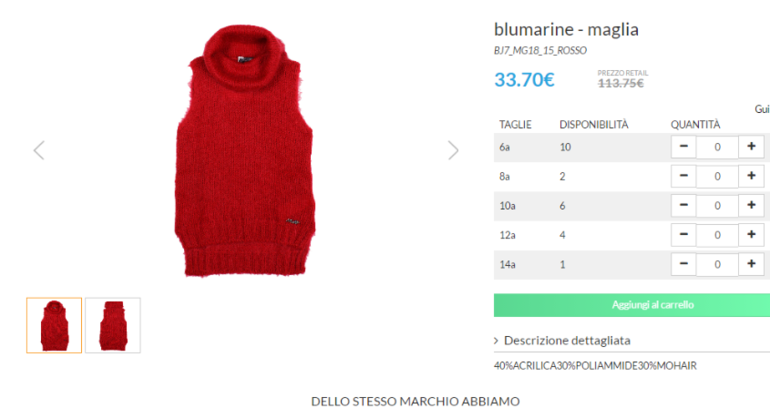
Task: Remove one unit of size 10a
Action: 684,206
